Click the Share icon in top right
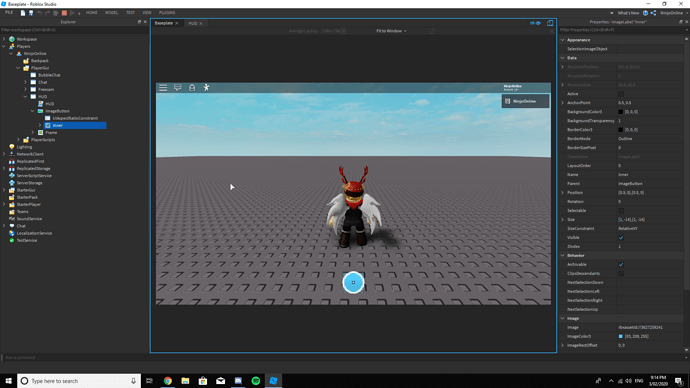 [x=653, y=13]
